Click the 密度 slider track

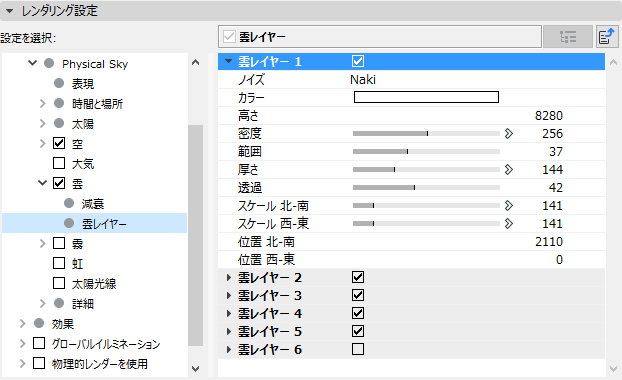[x=426, y=134]
